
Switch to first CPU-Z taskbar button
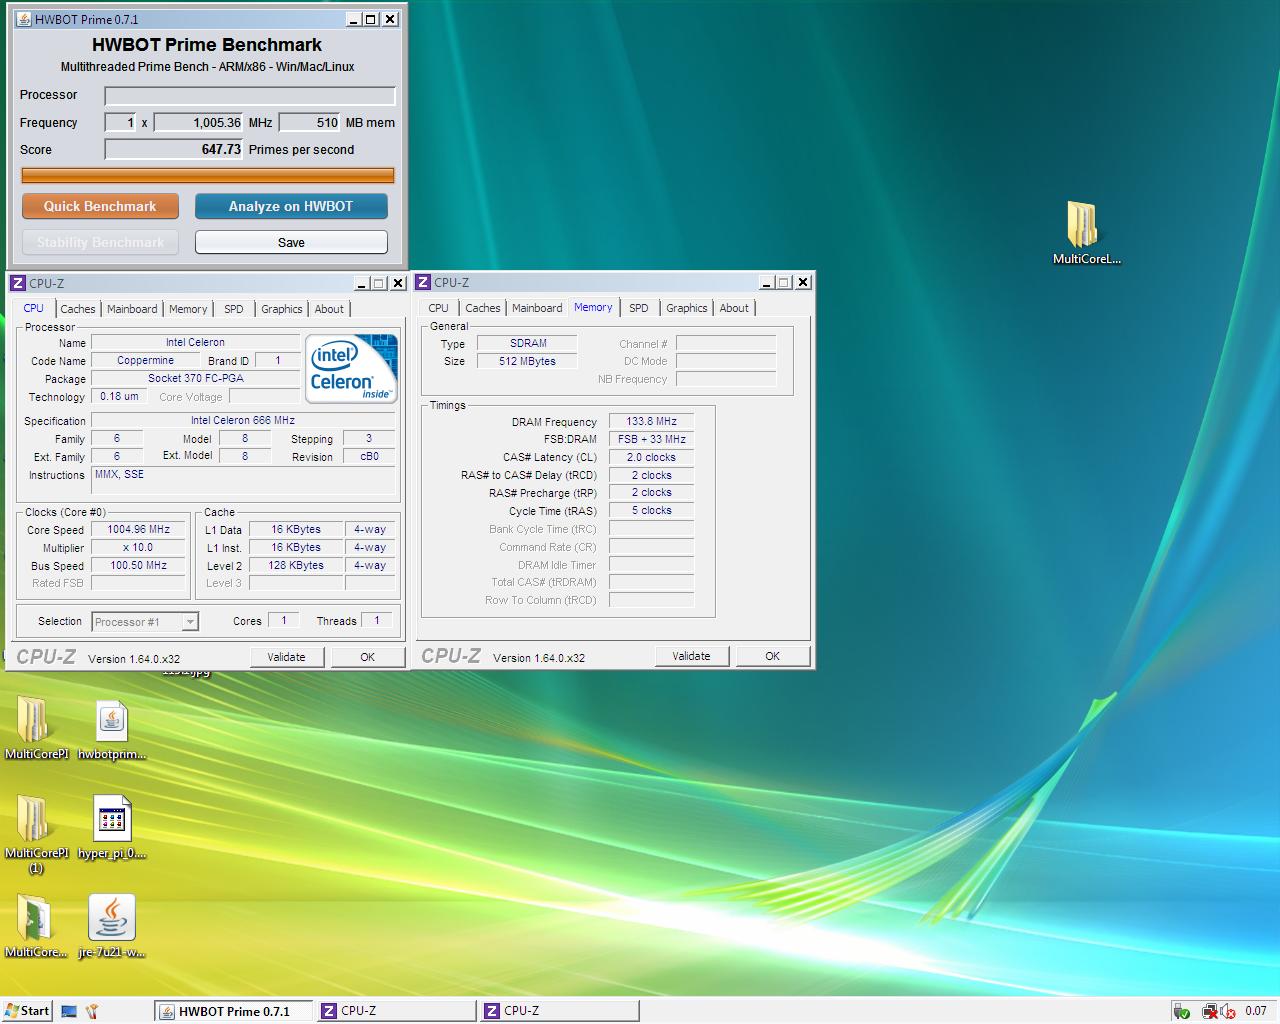tap(397, 1011)
